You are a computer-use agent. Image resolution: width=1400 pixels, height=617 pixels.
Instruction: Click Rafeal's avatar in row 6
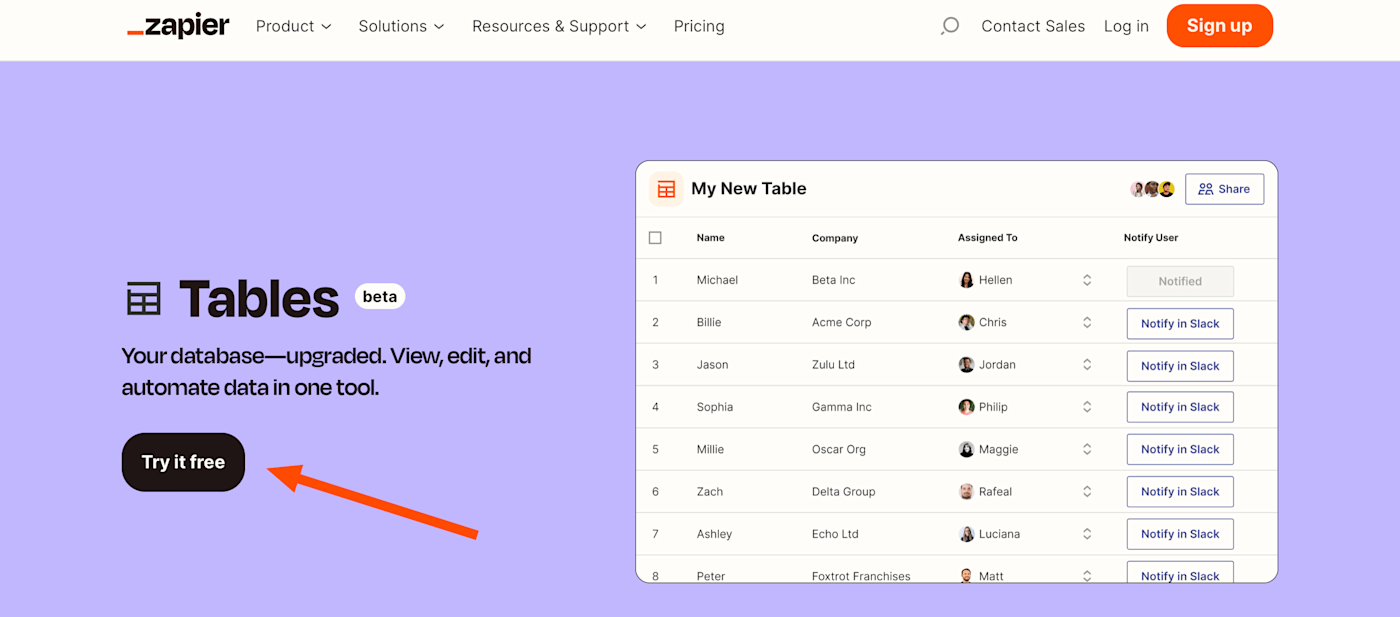966,492
